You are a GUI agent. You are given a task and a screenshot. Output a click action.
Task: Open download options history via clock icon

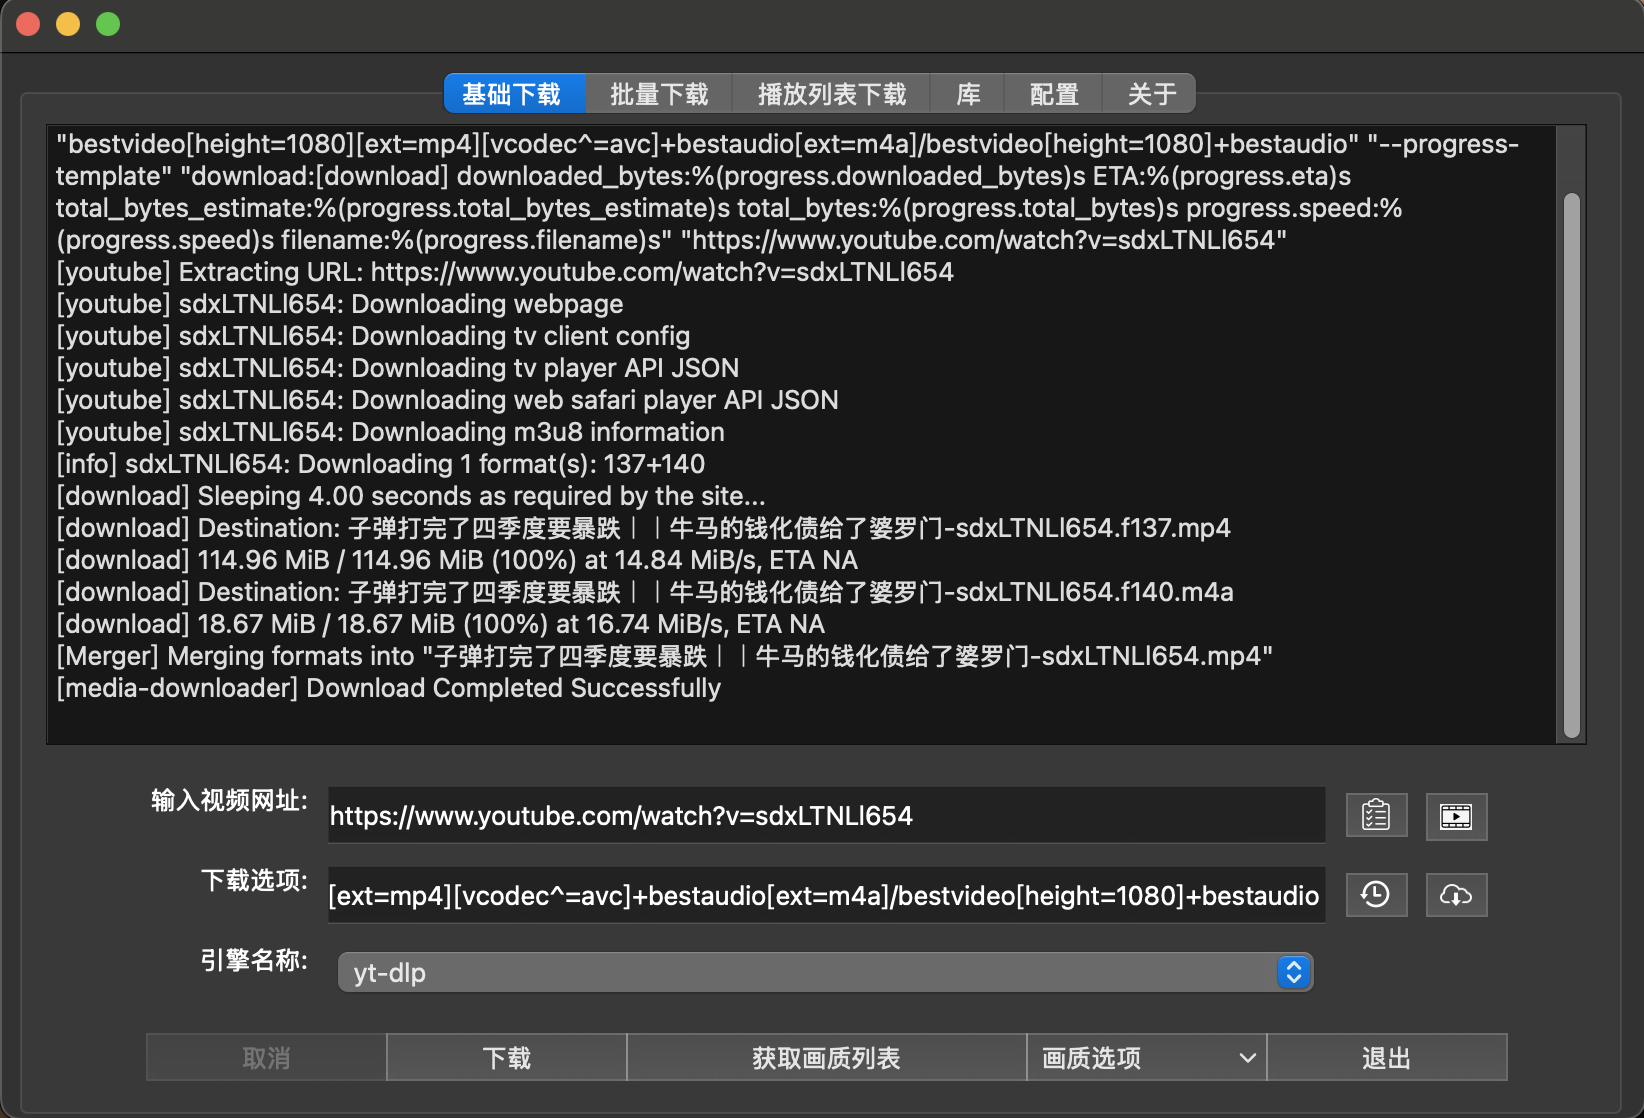(x=1376, y=895)
